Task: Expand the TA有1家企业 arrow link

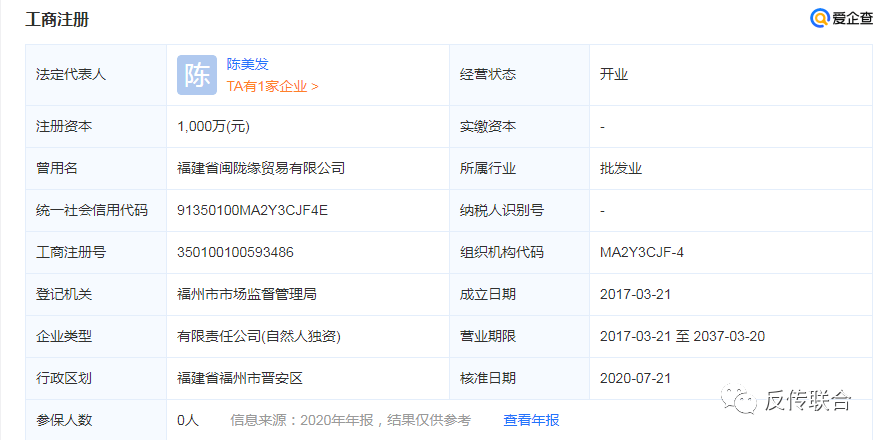Action: pos(272,86)
